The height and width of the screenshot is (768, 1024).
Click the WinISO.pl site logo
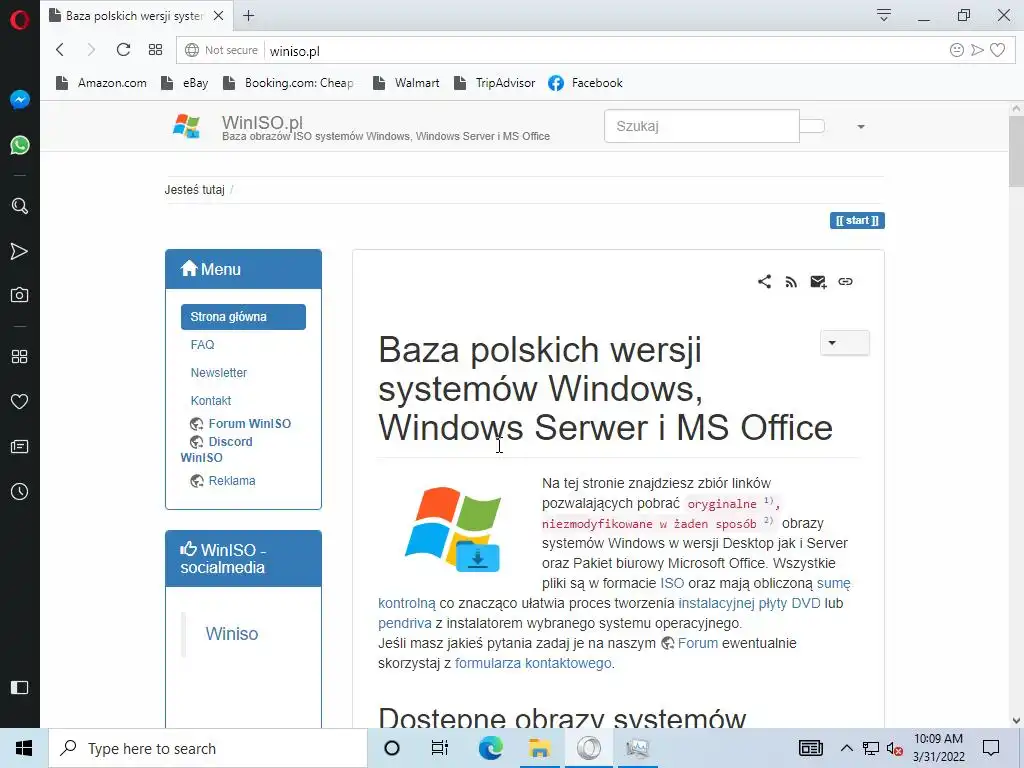click(186, 126)
